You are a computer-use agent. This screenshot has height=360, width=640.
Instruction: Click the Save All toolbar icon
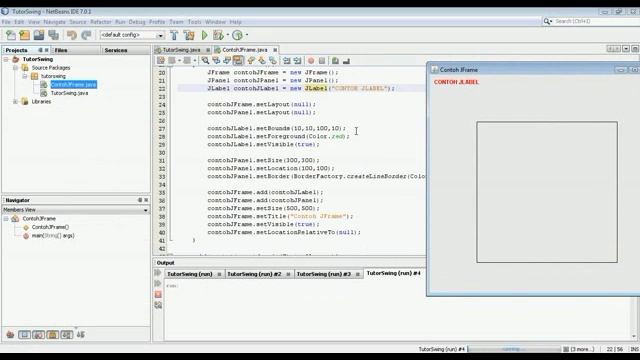point(53,35)
